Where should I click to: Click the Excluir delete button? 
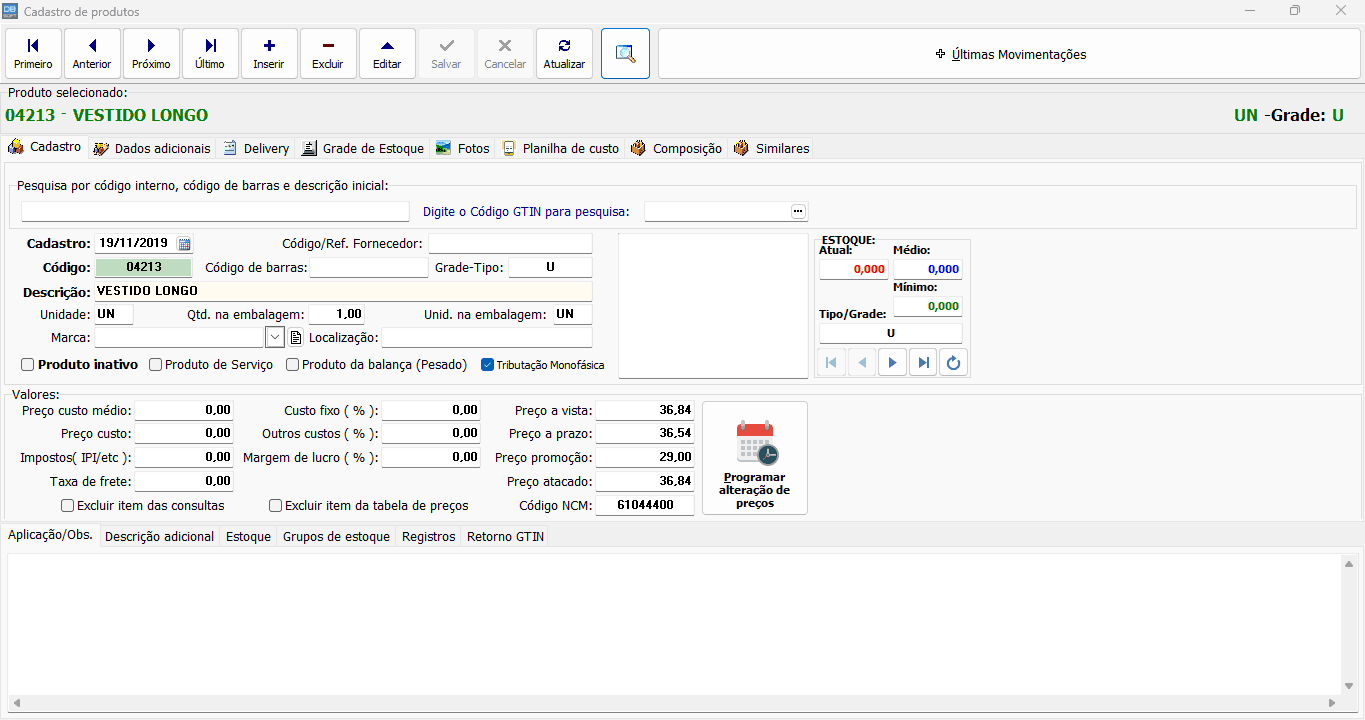pyautogui.click(x=328, y=54)
